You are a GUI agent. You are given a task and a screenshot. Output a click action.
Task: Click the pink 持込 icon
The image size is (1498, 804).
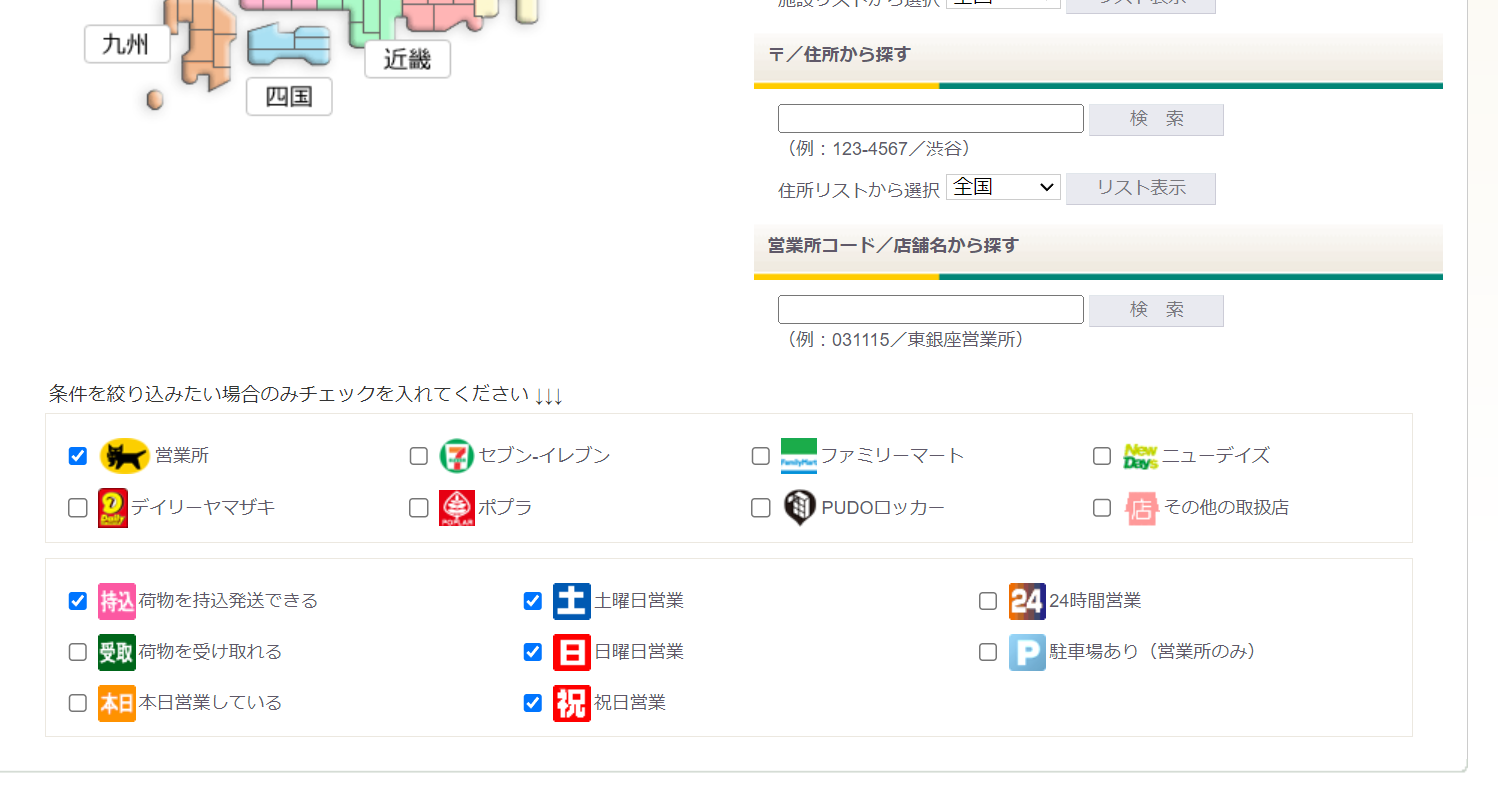pos(116,601)
